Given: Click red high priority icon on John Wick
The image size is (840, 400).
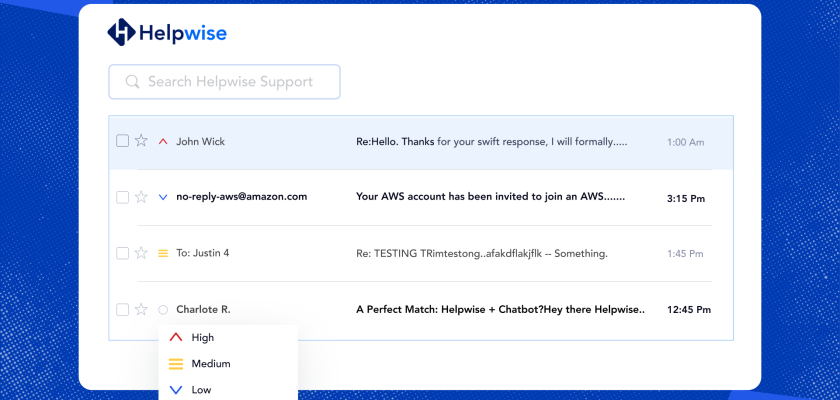Looking at the screenshot, I should pos(163,142).
